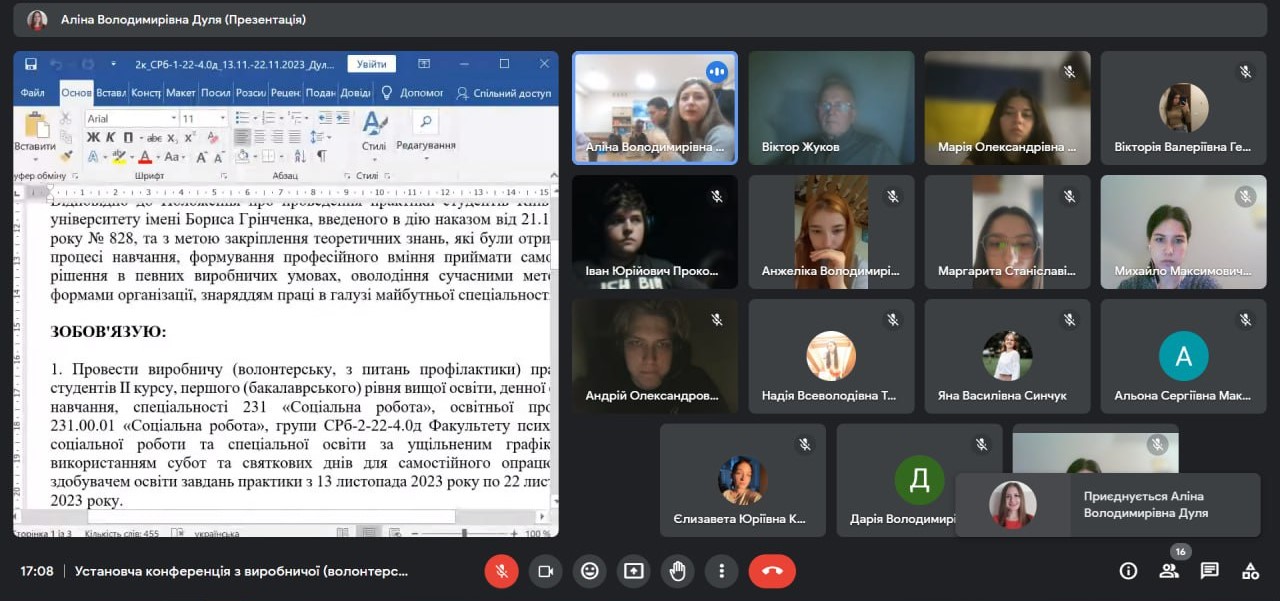Click the Word save disk icon
The image size is (1280, 601).
click(31, 64)
